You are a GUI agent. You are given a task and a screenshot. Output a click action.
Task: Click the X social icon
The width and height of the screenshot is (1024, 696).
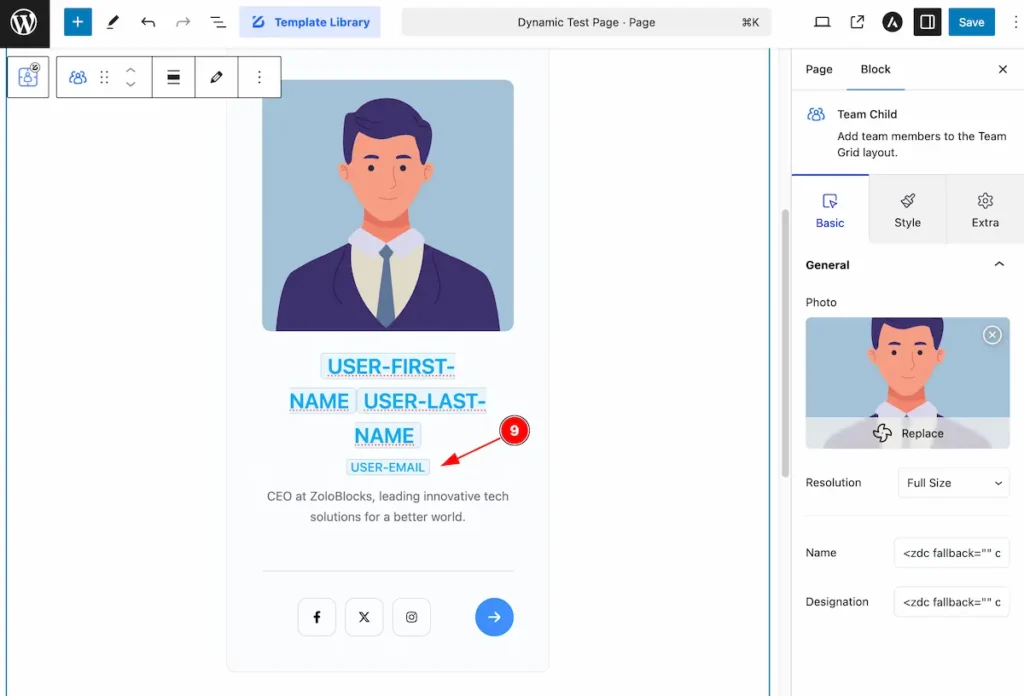[x=364, y=617]
